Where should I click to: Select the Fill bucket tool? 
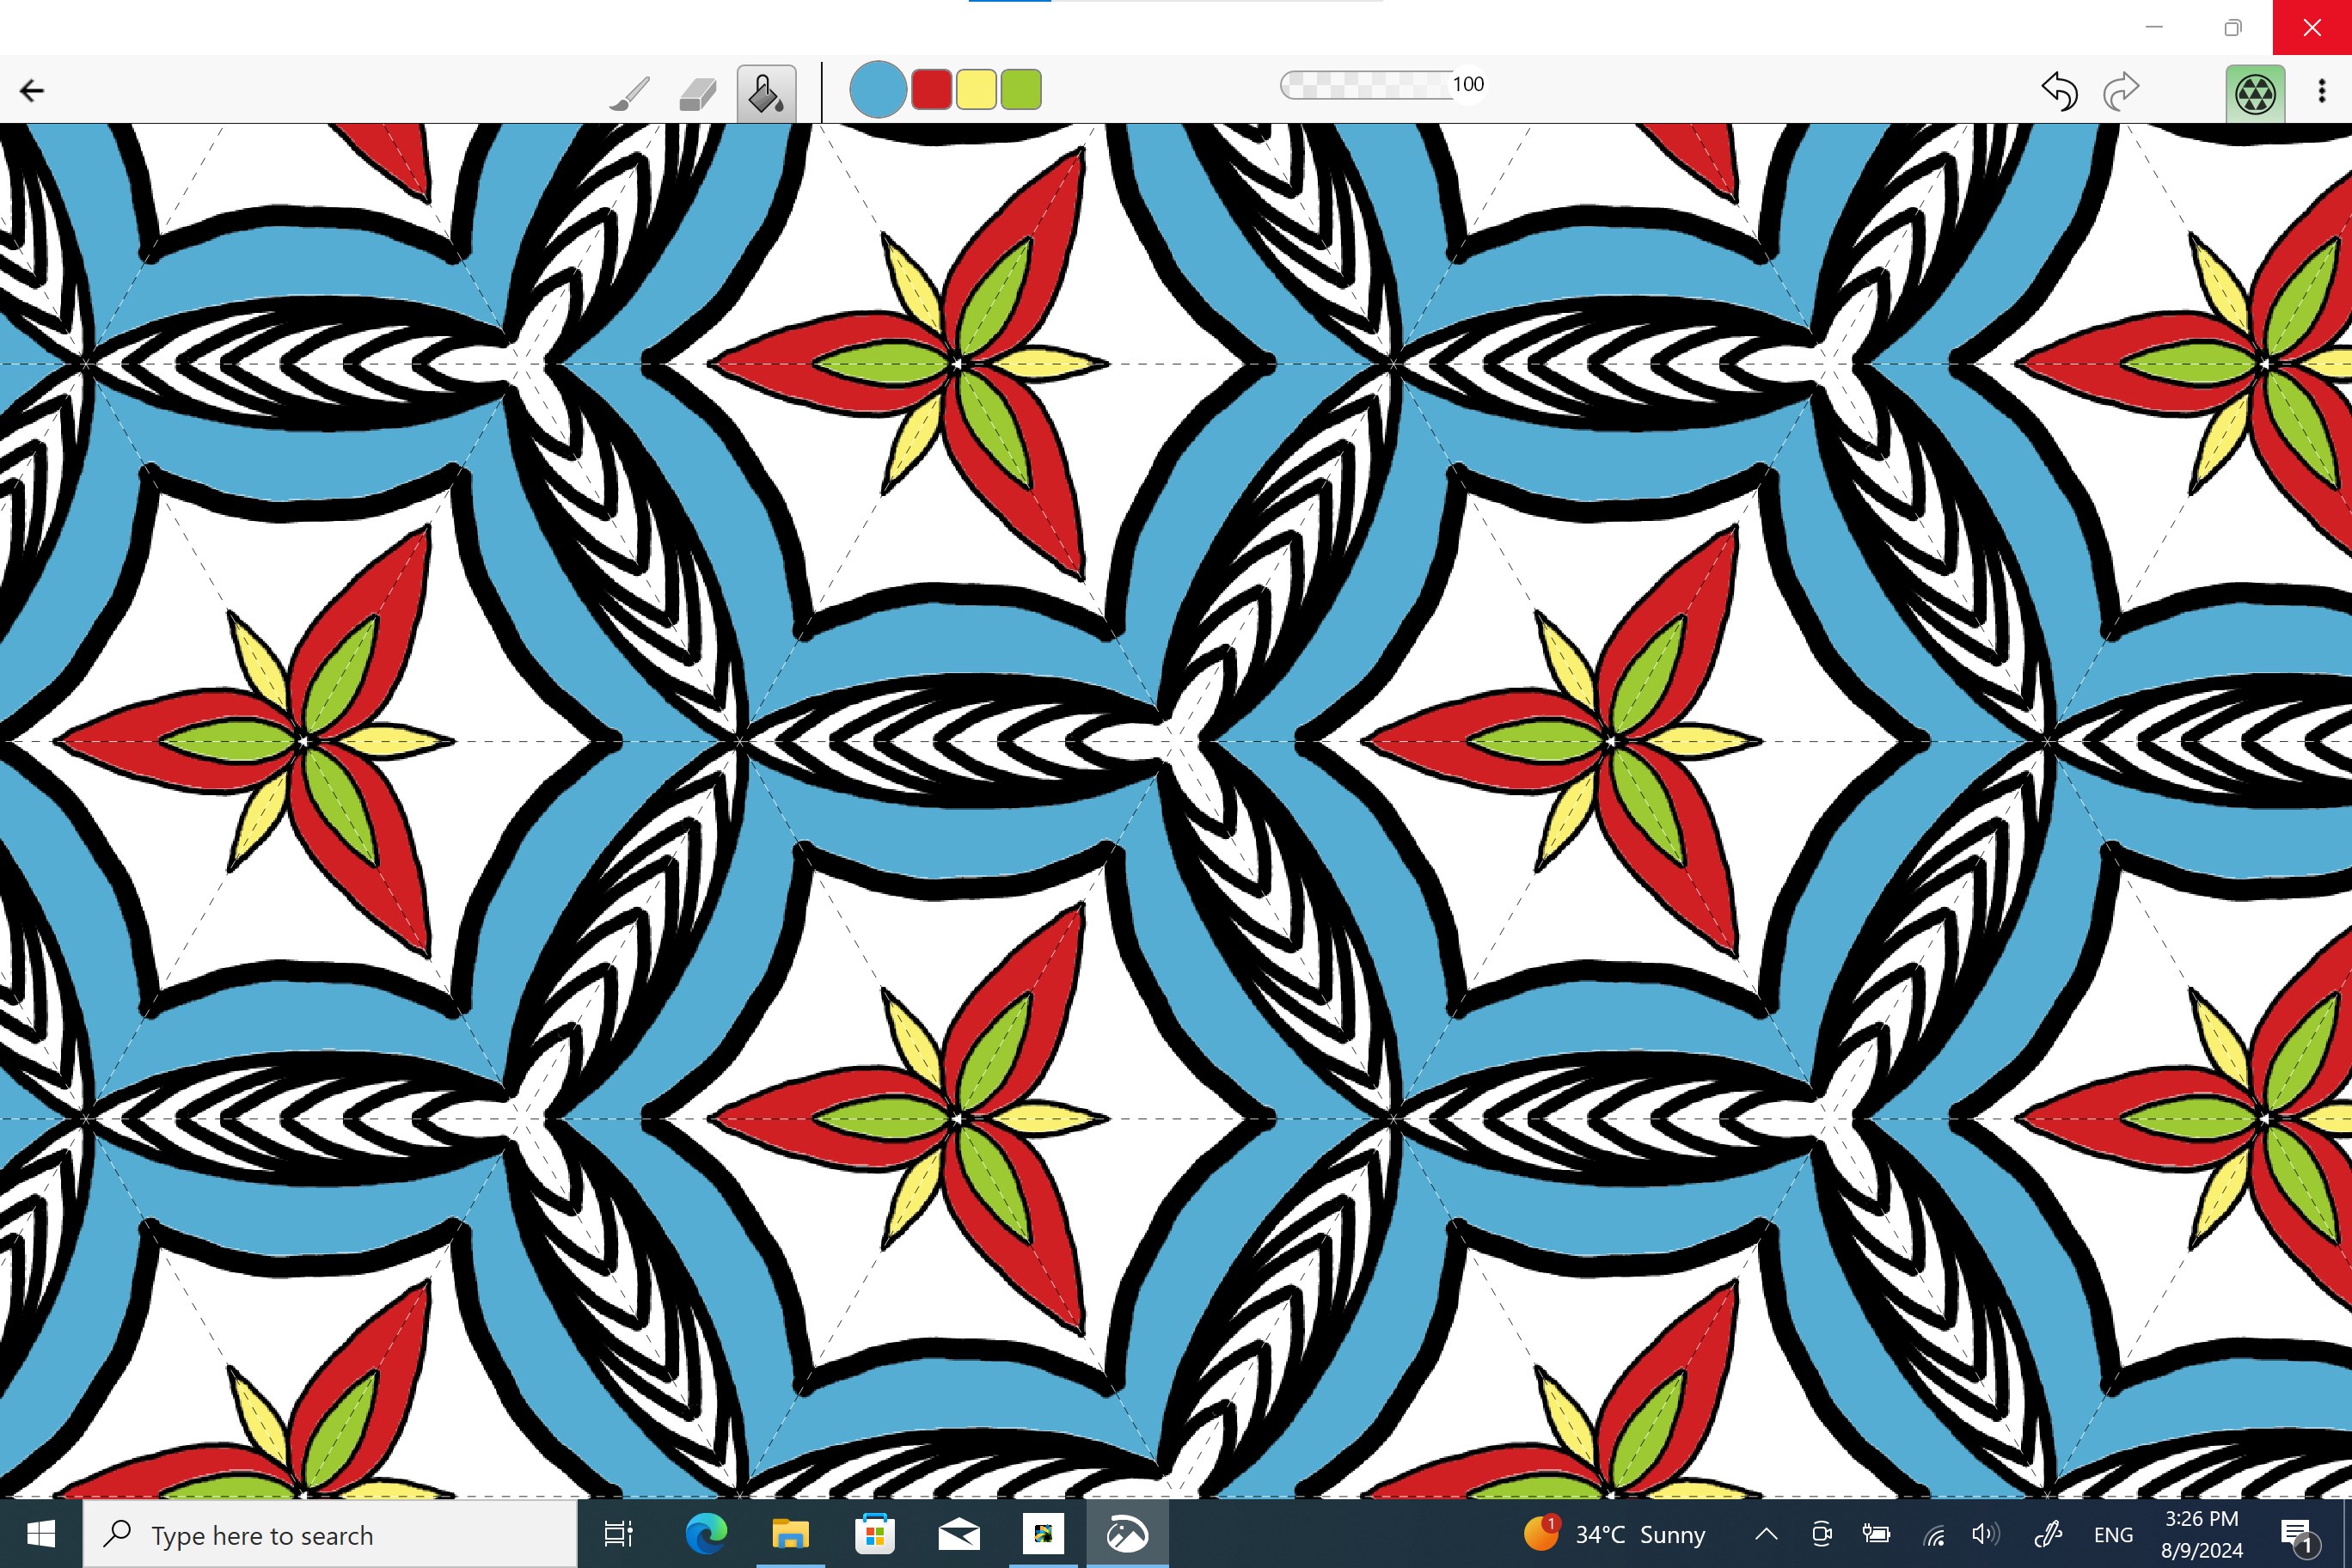point(766,93)
